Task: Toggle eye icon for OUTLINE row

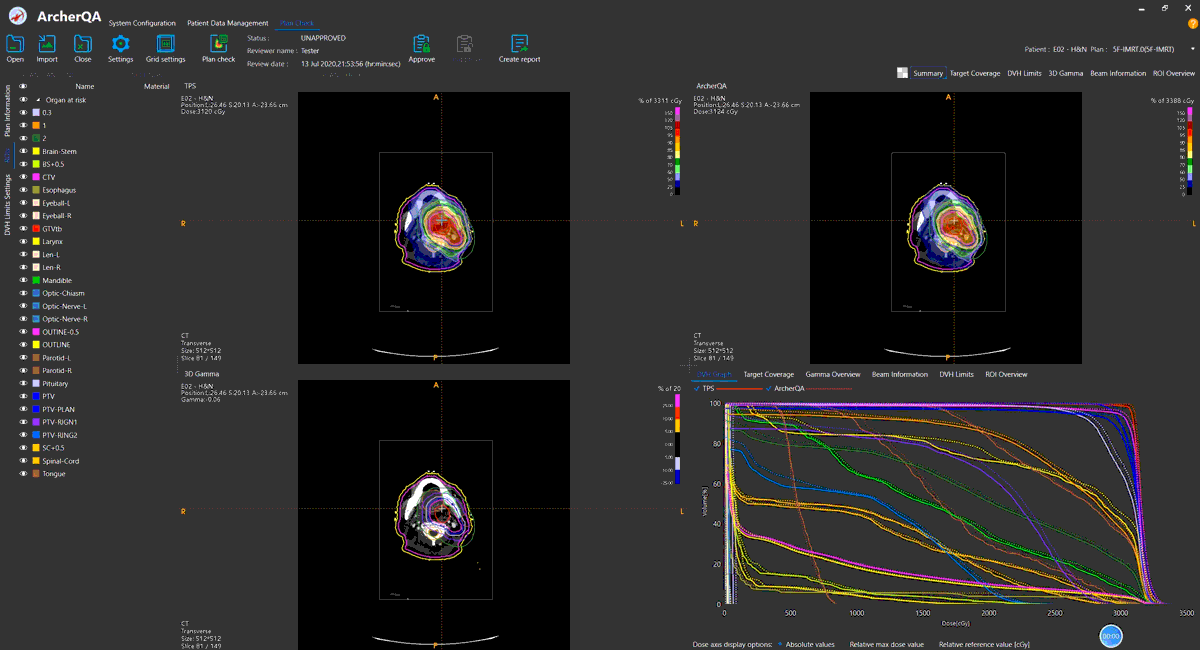Action: click(x=23, y=345)
